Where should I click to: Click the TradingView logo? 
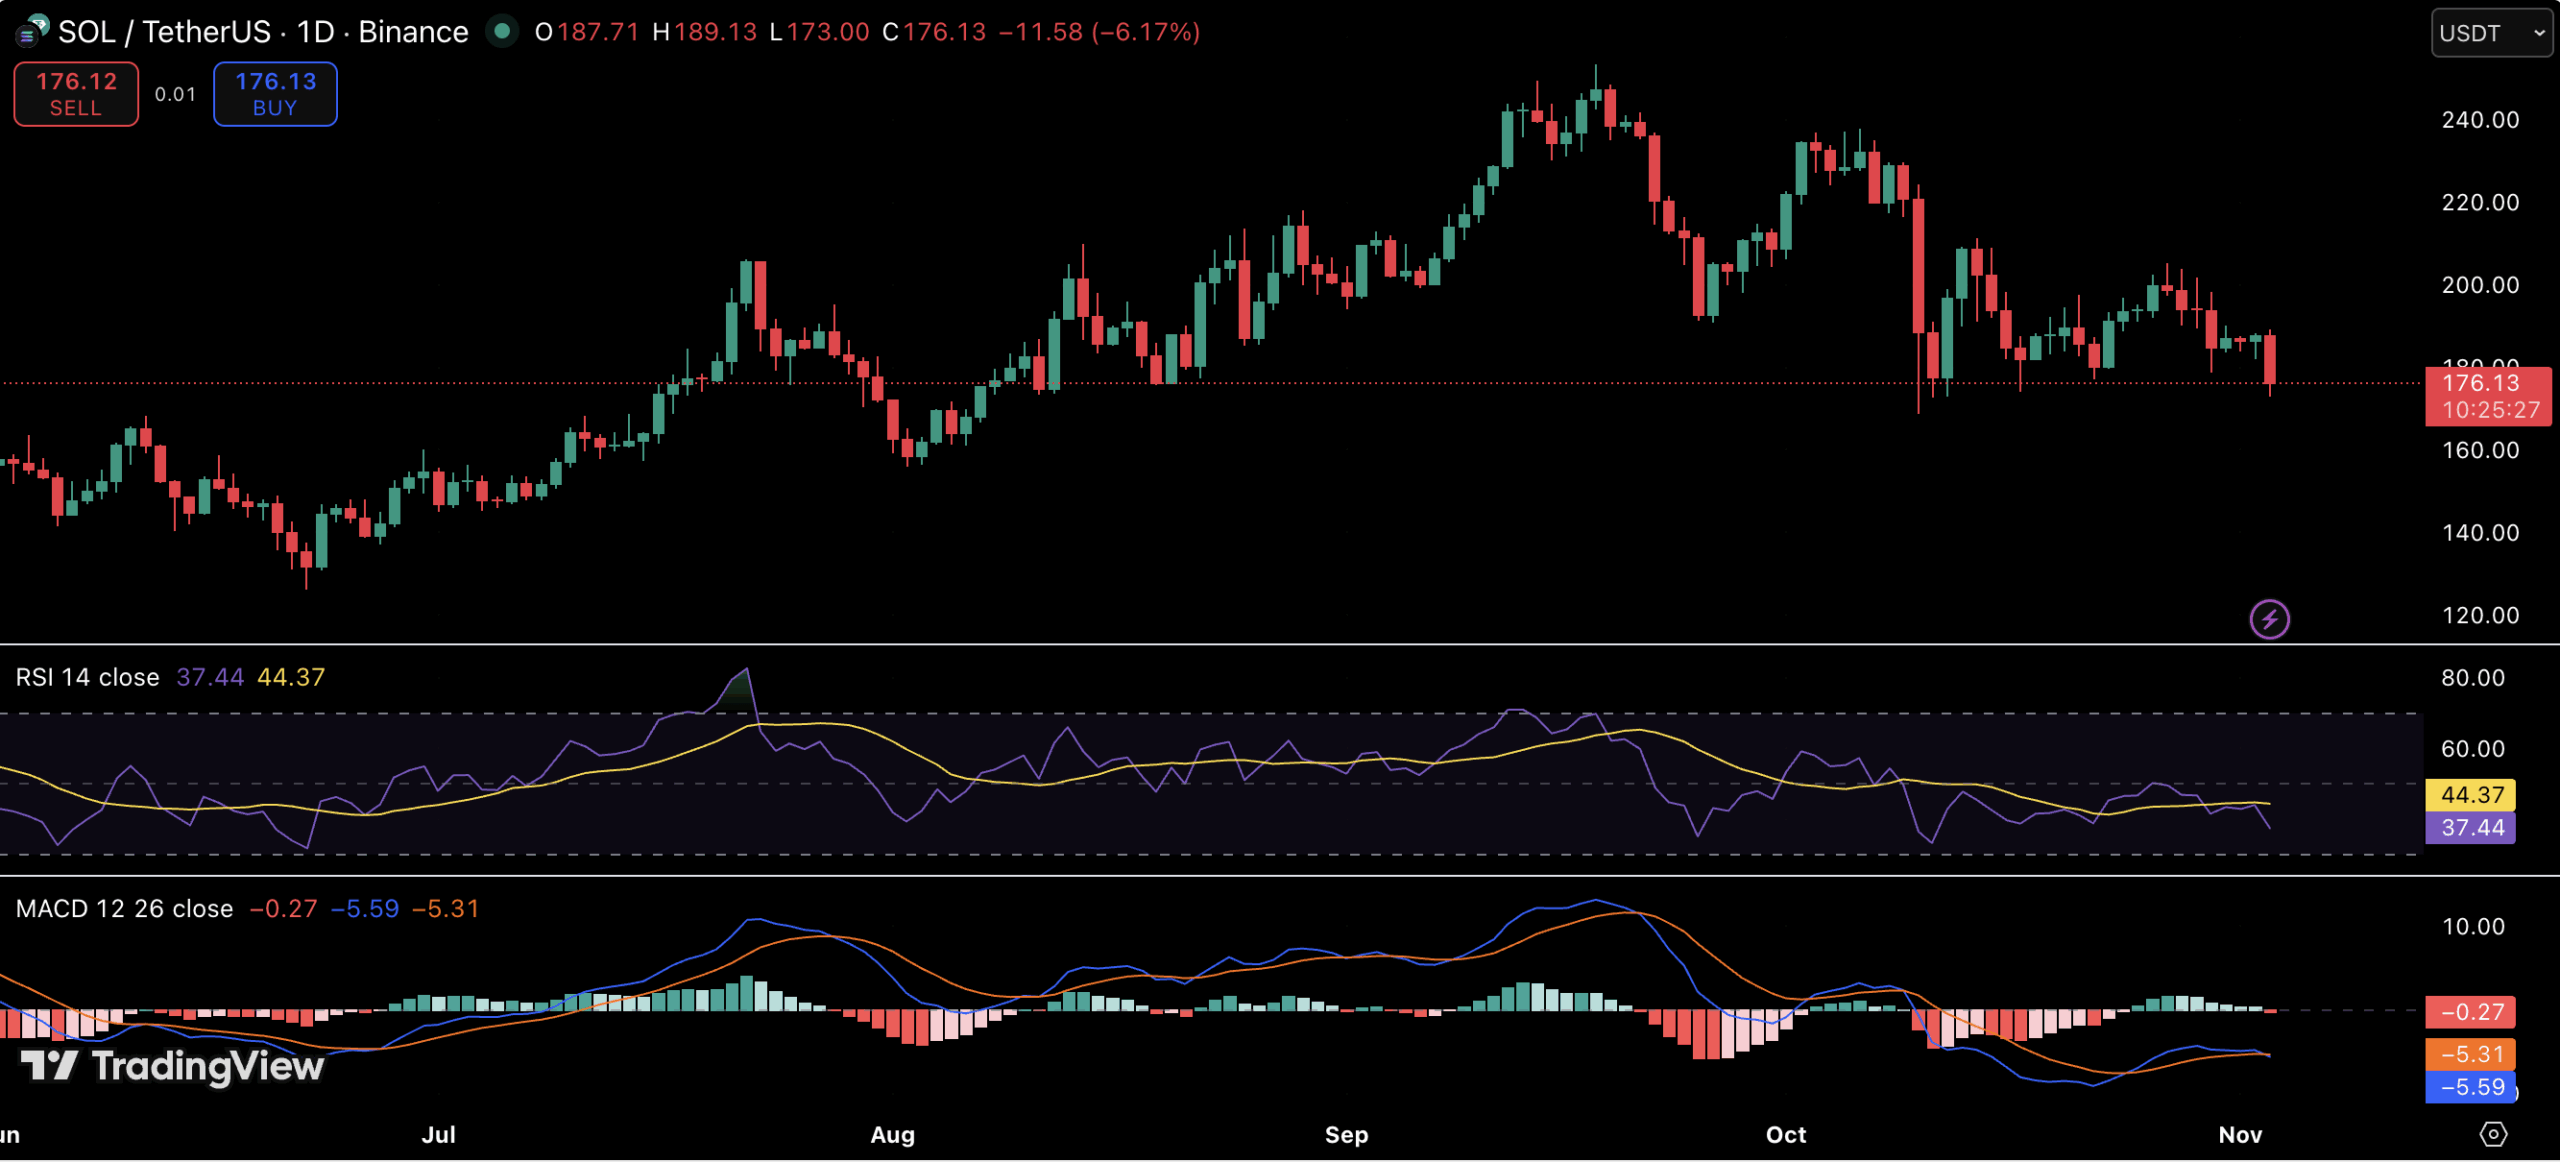173,1066
